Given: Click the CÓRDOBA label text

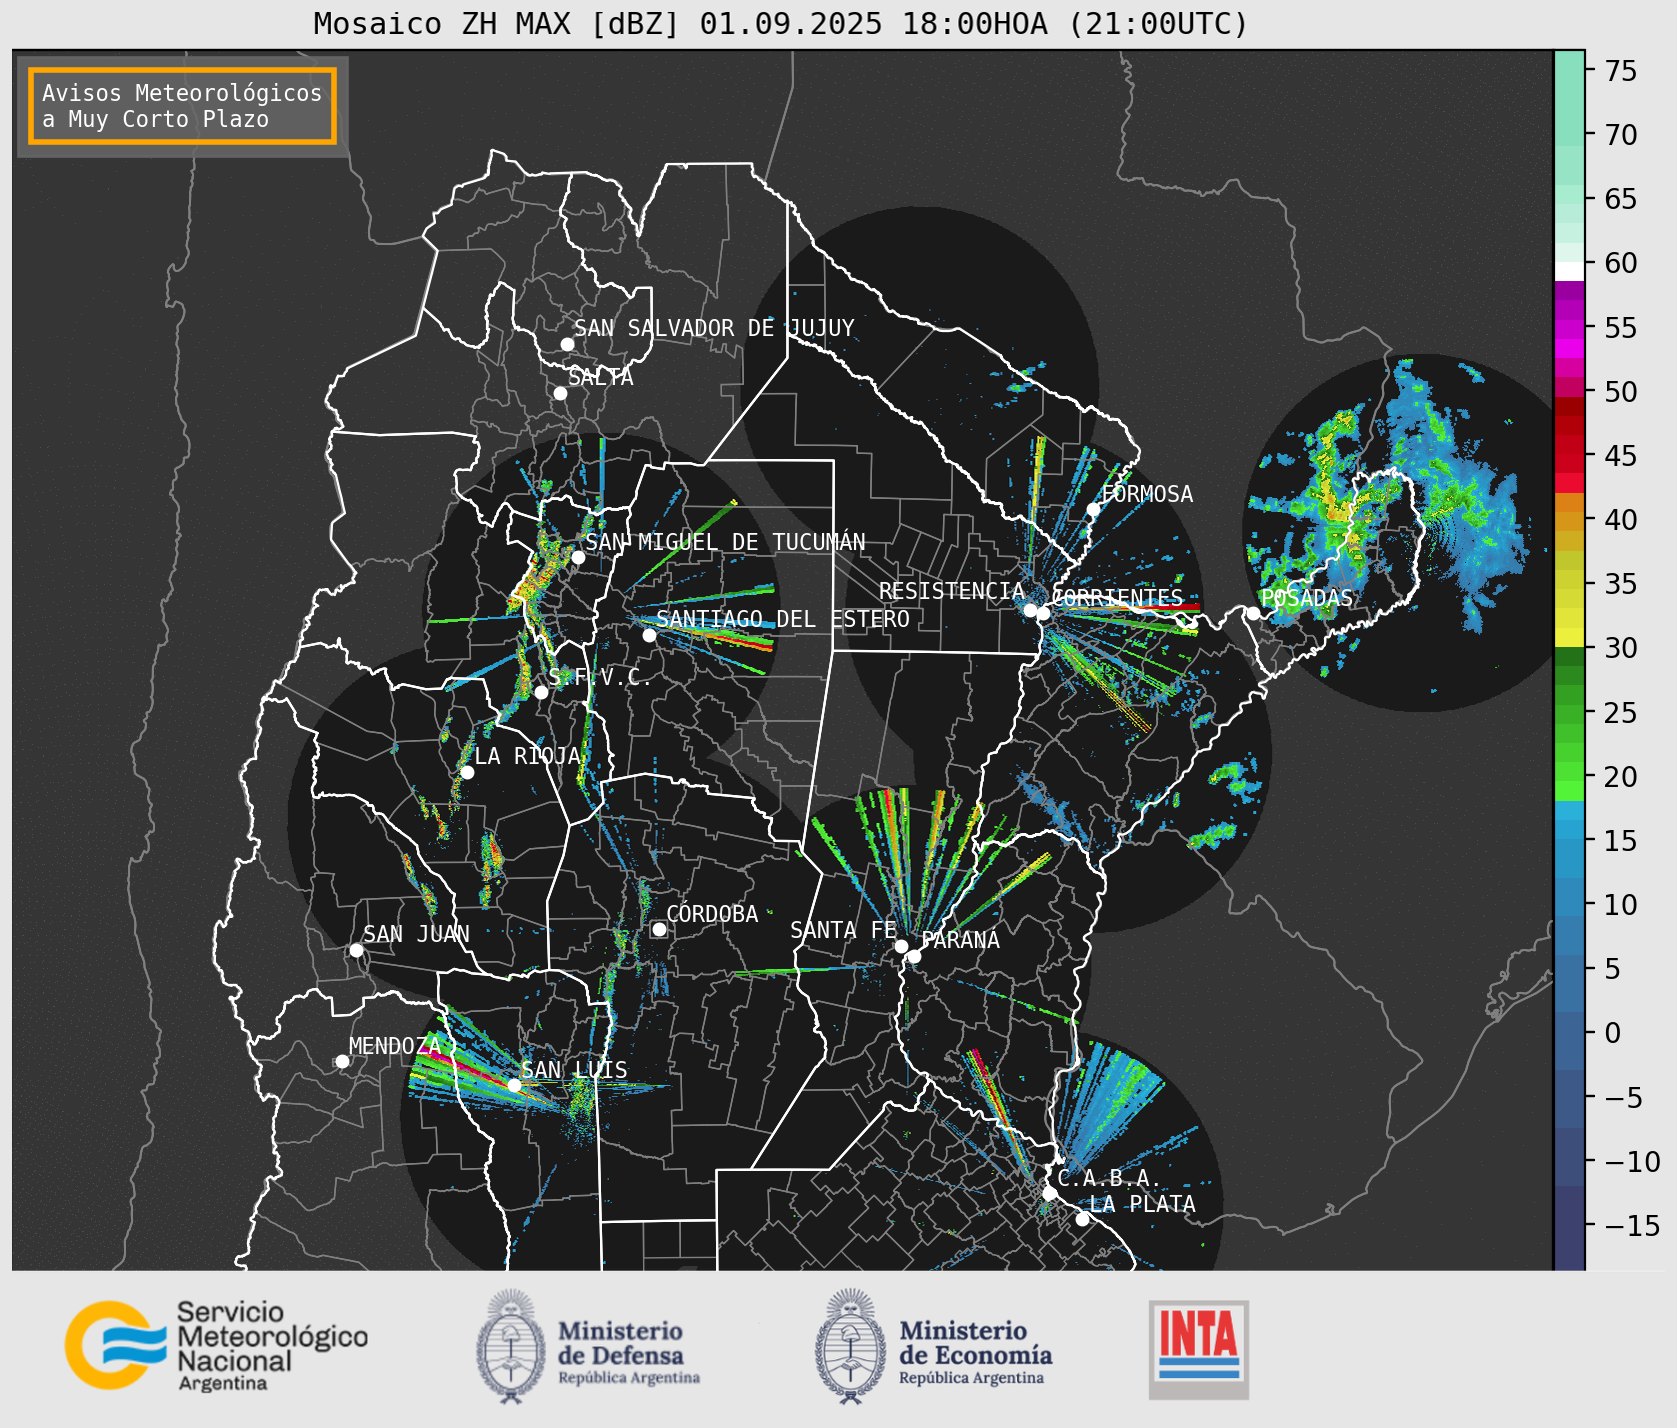Looking at the screenshot, I should 712,914.
